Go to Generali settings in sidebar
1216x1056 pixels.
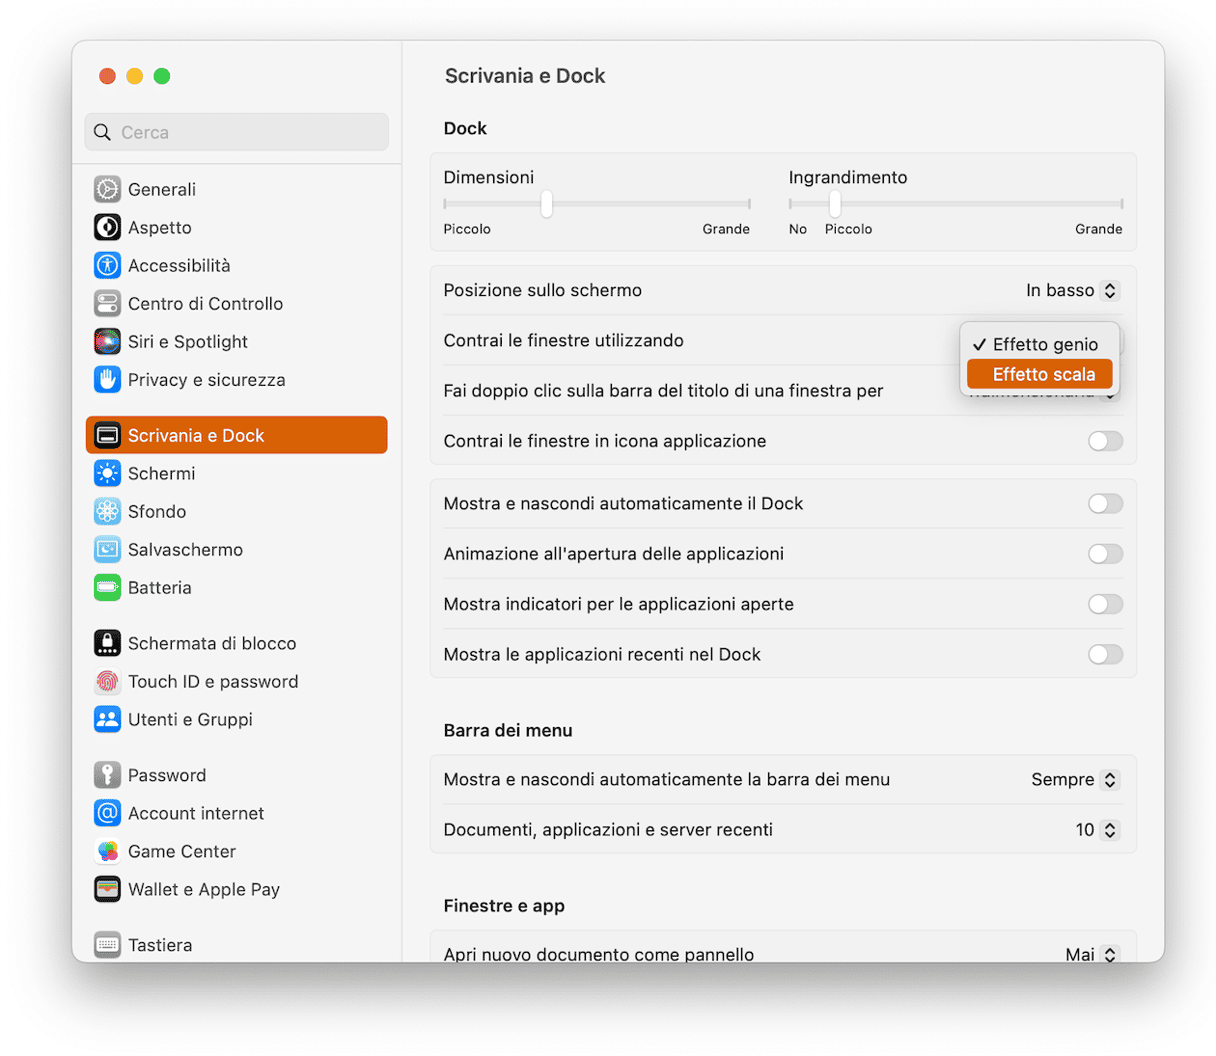[x=161, y=189]
